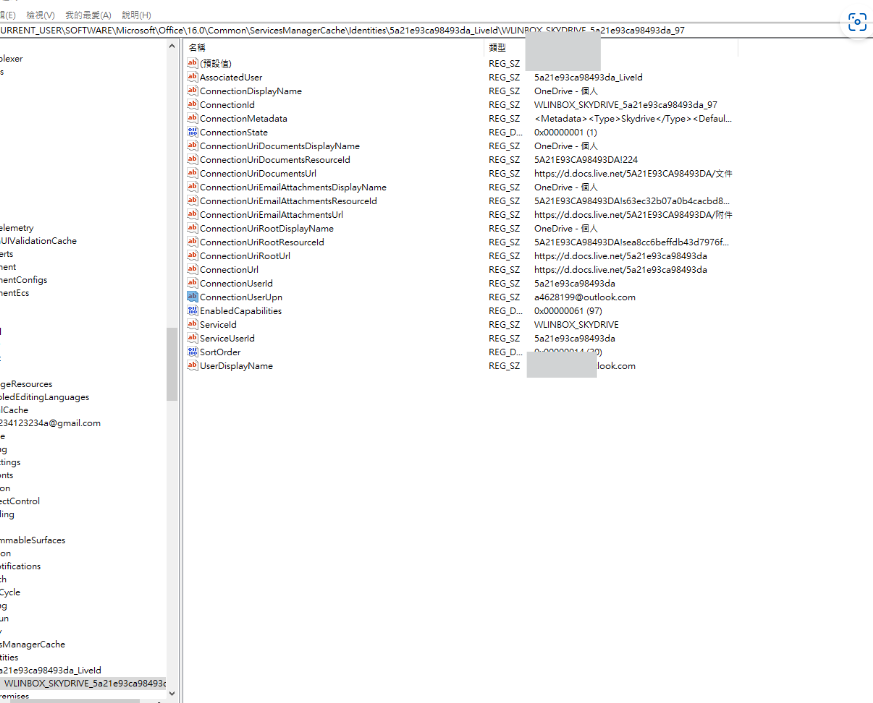Click the string icon beside UserDisplayName
Screen dimensions: 873x703
(x=193, y=366)
